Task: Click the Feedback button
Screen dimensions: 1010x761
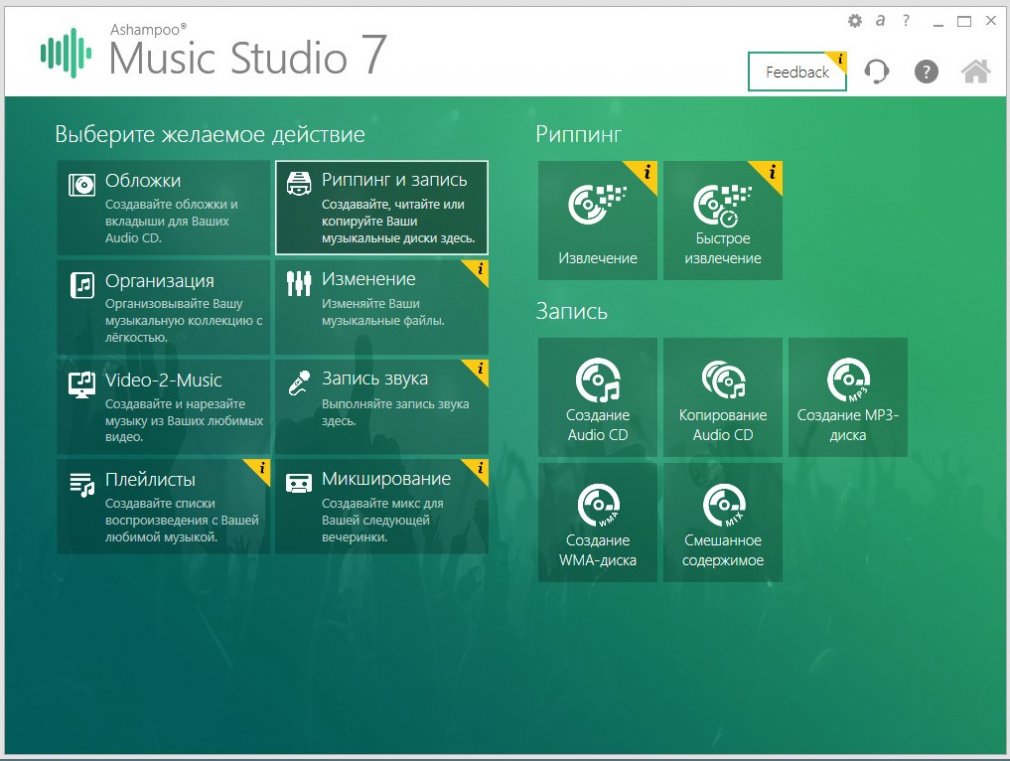Action: [x=797, y=72]
